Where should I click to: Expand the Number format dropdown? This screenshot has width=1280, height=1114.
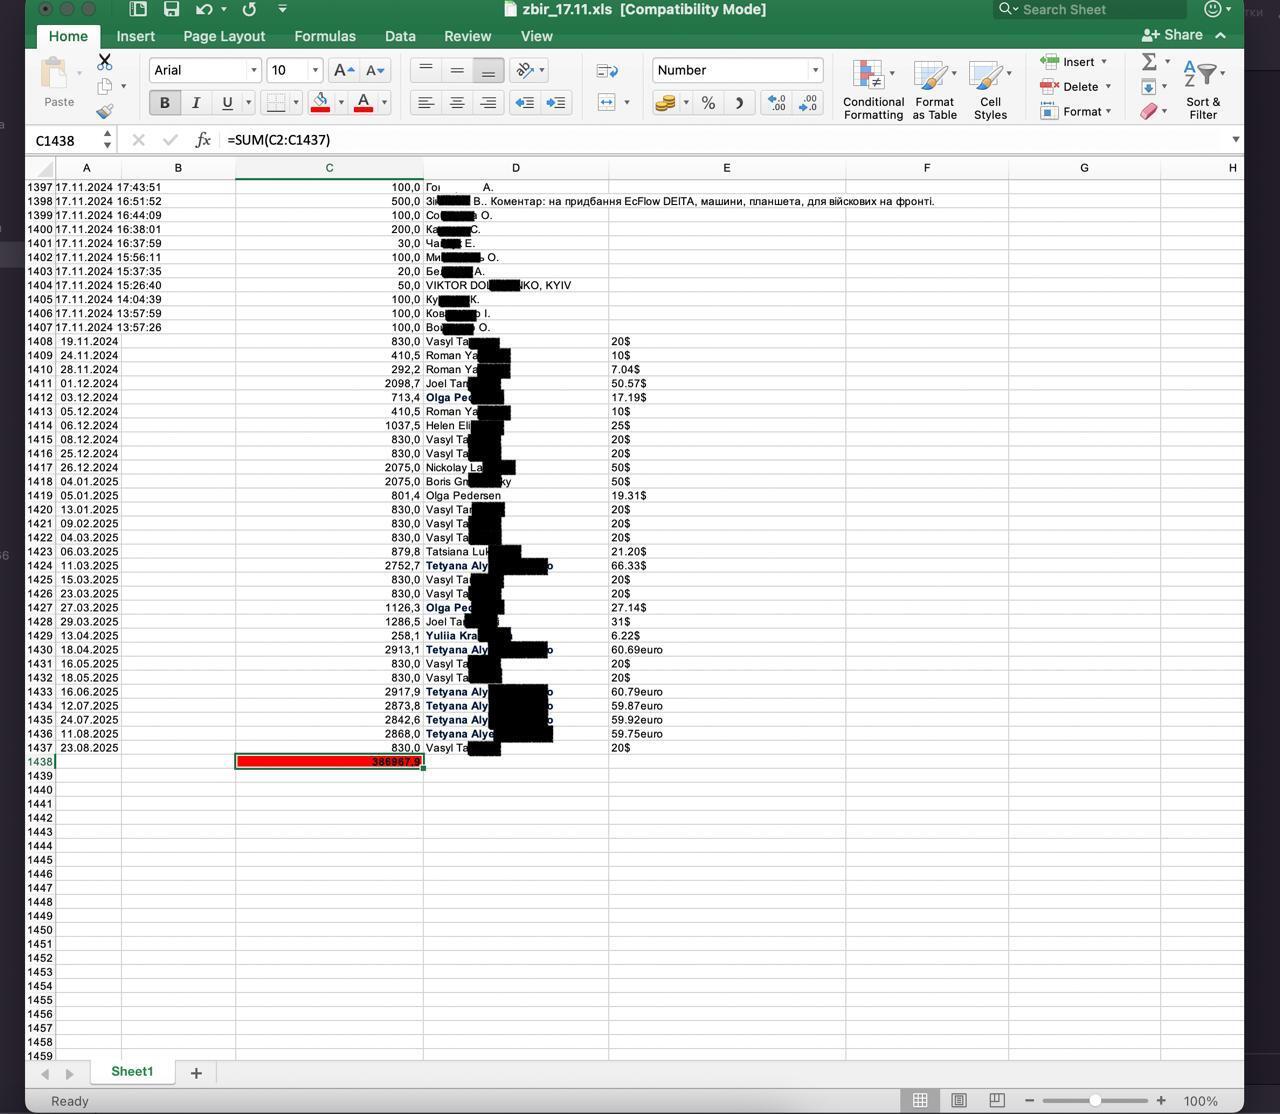(x=815, y=70)
